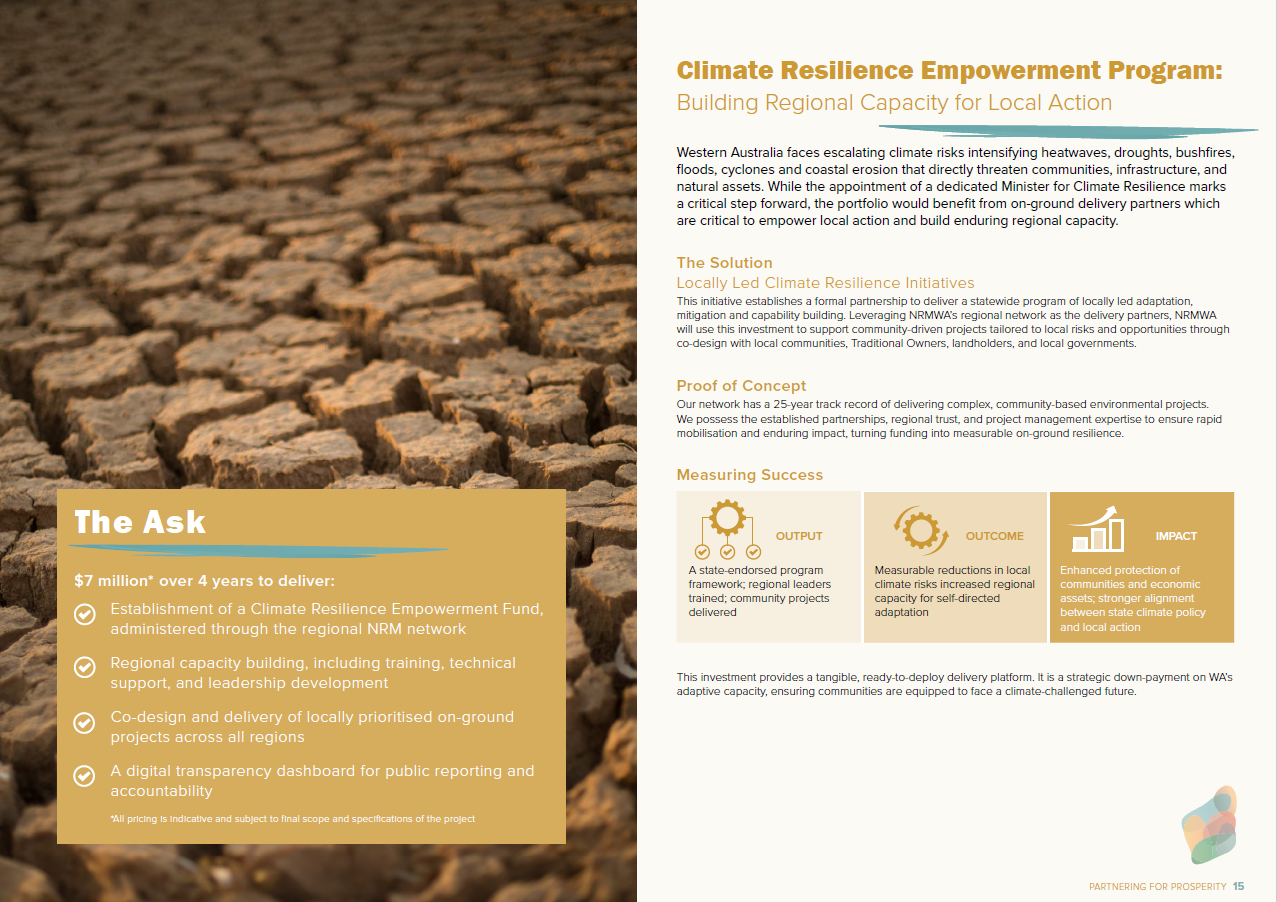Screen dimensions: 1277x902
Task: Click the subtitle Building Regional Capacity for Local Action
Action: (x=894, y=102)
